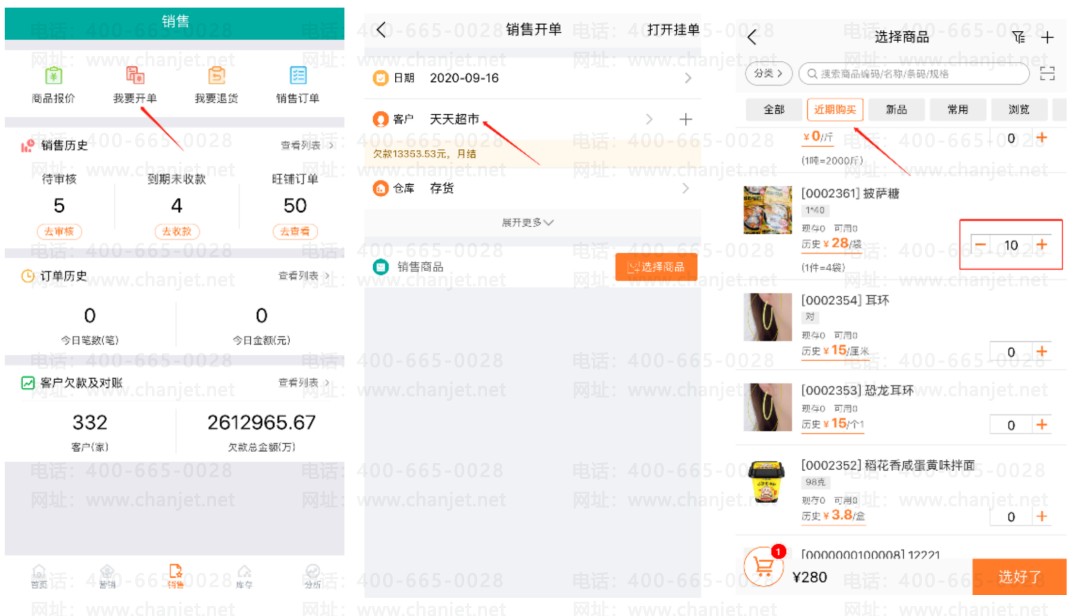Tap the 商品报价 product quotation icon
This screenshot has height=616, width=1080.
click(x=53, y=78)
